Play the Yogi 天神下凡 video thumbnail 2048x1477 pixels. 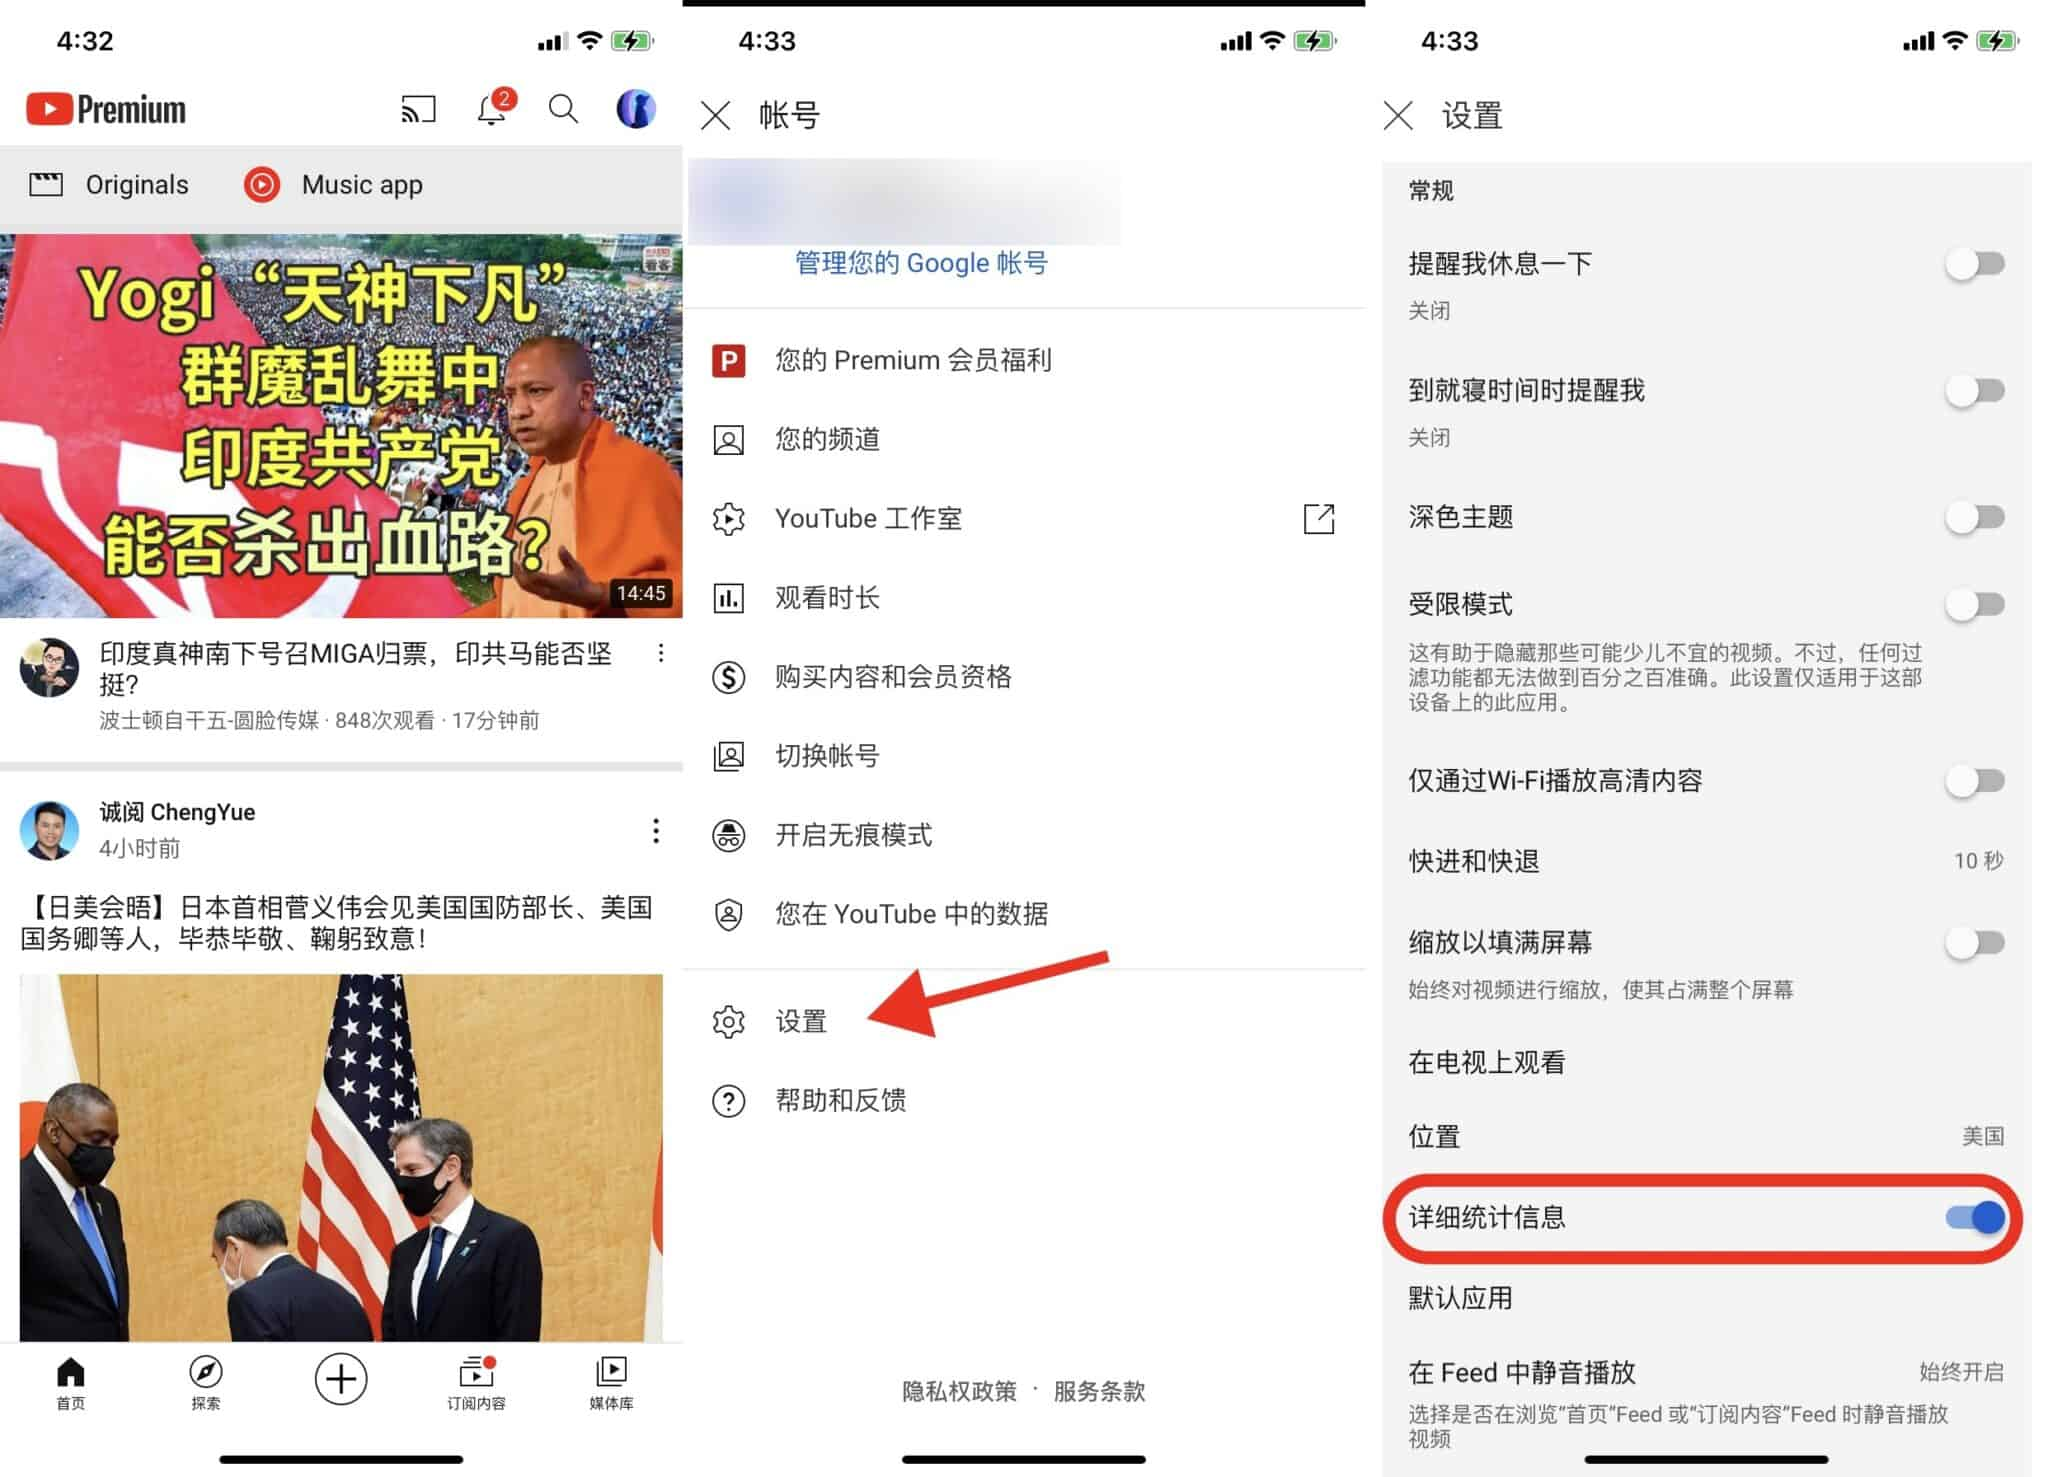click(341, 426)
